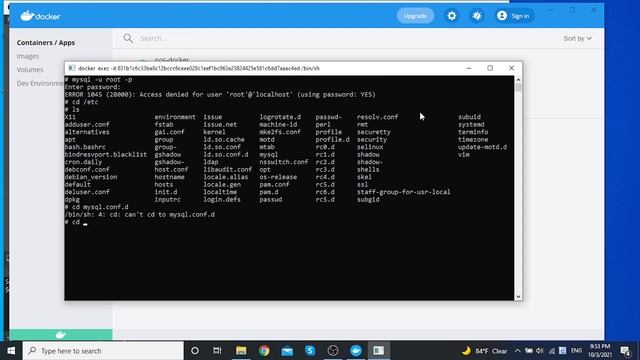Click 'os-release' entry in terminal listing
Image resolution: width=640 pixels, height=360 pixels.
tap(278, 177)
